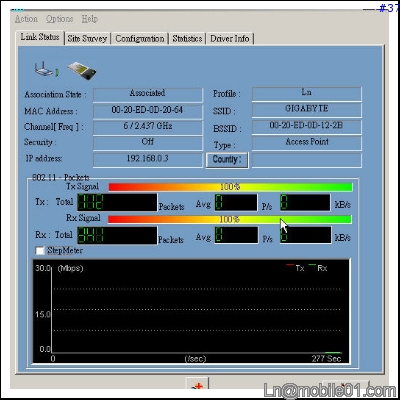The height and width of the screenshot is (400, 400).
Task: Click the MAC Address value 00-20-ED-0D-20-64
Action: click(x=148, y=111)
